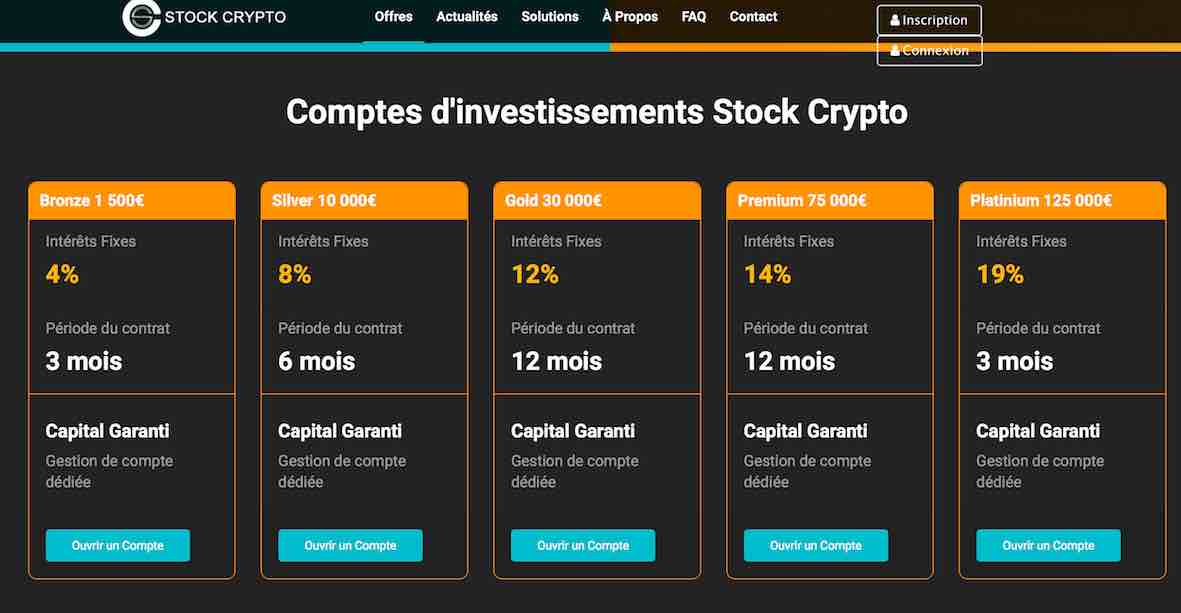The image size is (1181, 613).
Task: Select the Silver 10 000€ card header
Action: [365, 200]
